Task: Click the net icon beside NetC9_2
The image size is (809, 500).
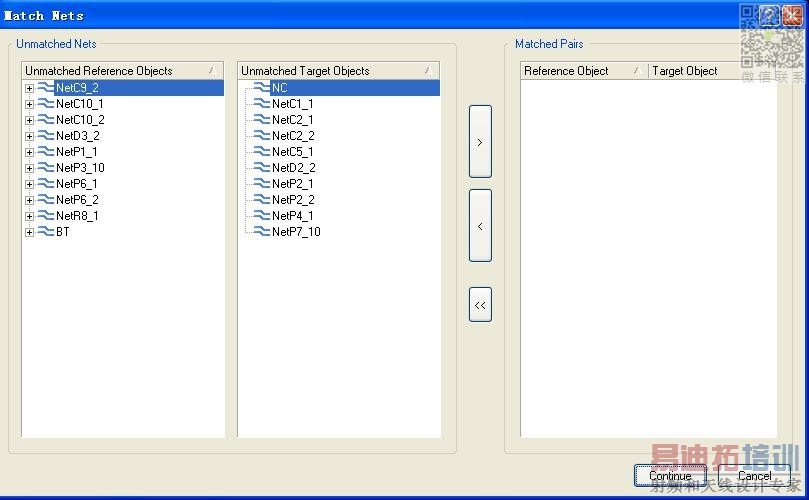Action: point(46,87)
